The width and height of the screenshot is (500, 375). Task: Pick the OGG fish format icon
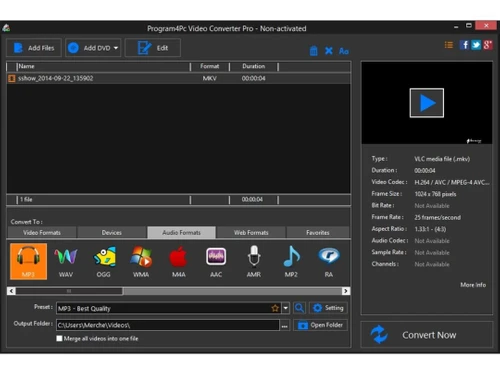point(104,261)
